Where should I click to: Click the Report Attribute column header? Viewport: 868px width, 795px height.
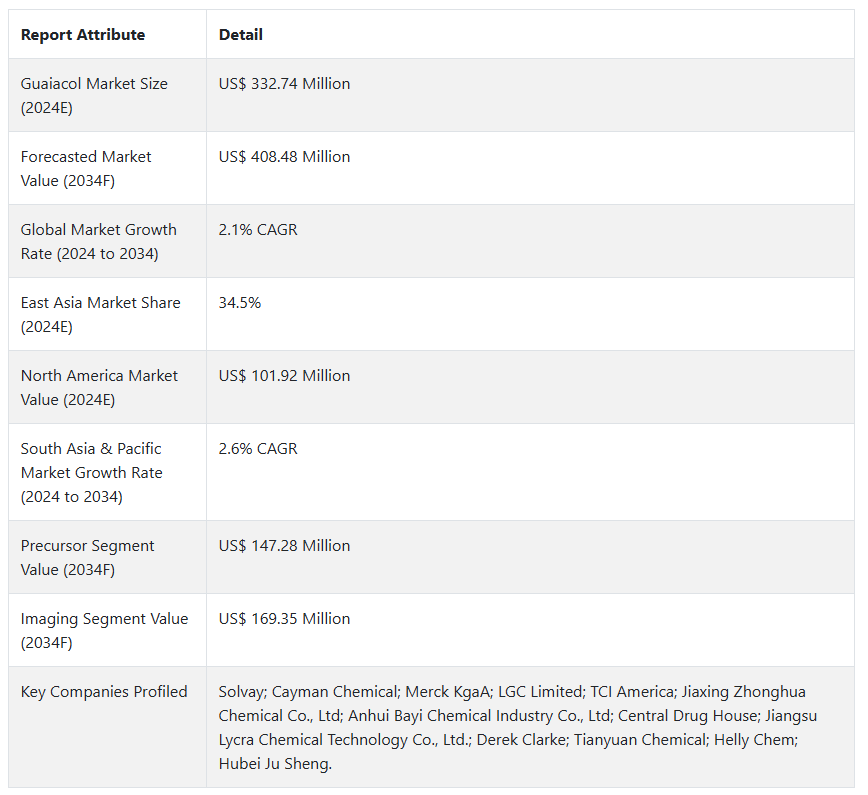83,35
